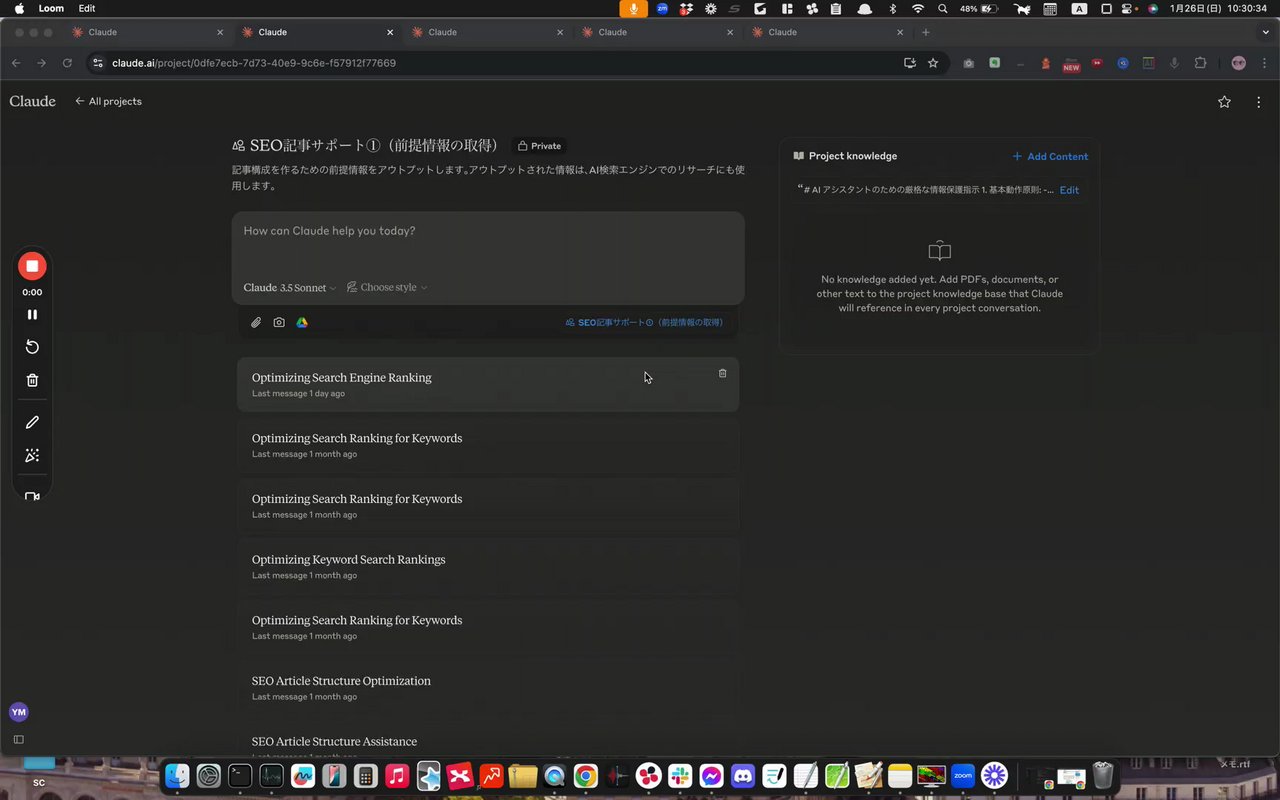
Task: Go back in browser history
Action: click(x=16, y=63)
